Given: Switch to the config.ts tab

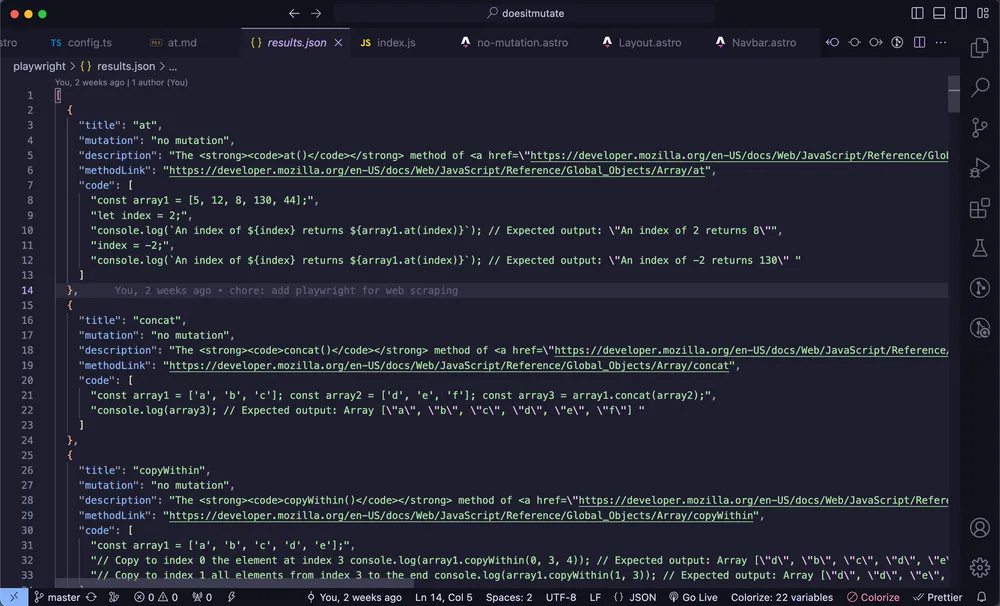Looking at the screenshot, I should [x=81, y=43].
